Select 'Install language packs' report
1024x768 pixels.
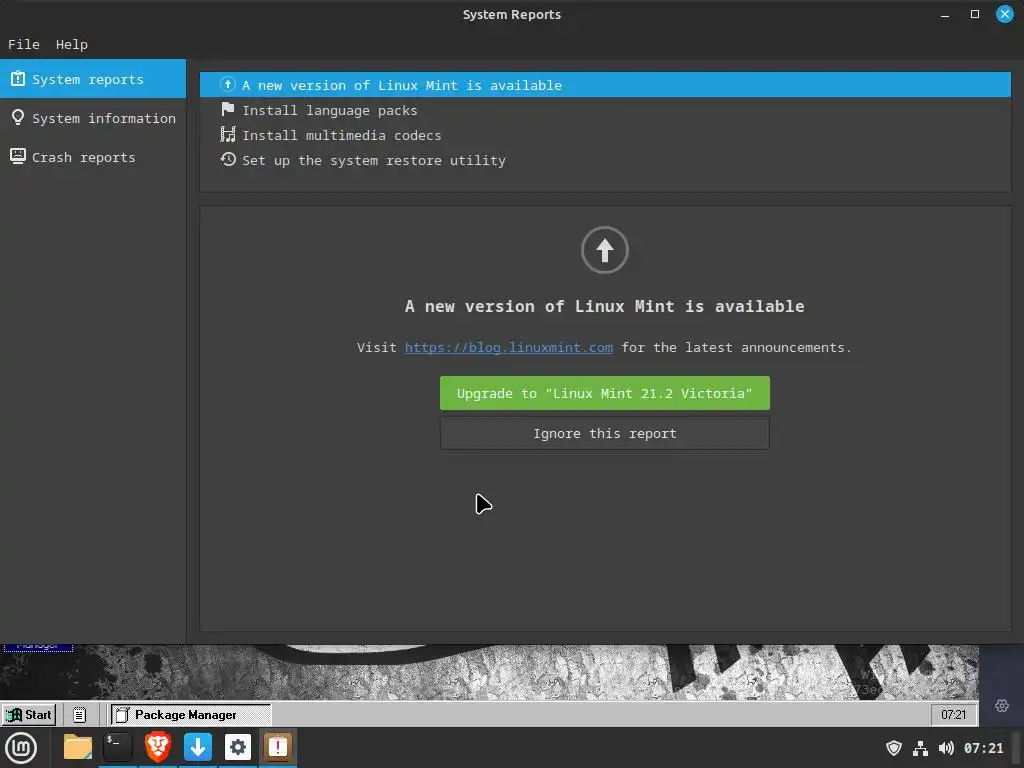tap(605, 110)
